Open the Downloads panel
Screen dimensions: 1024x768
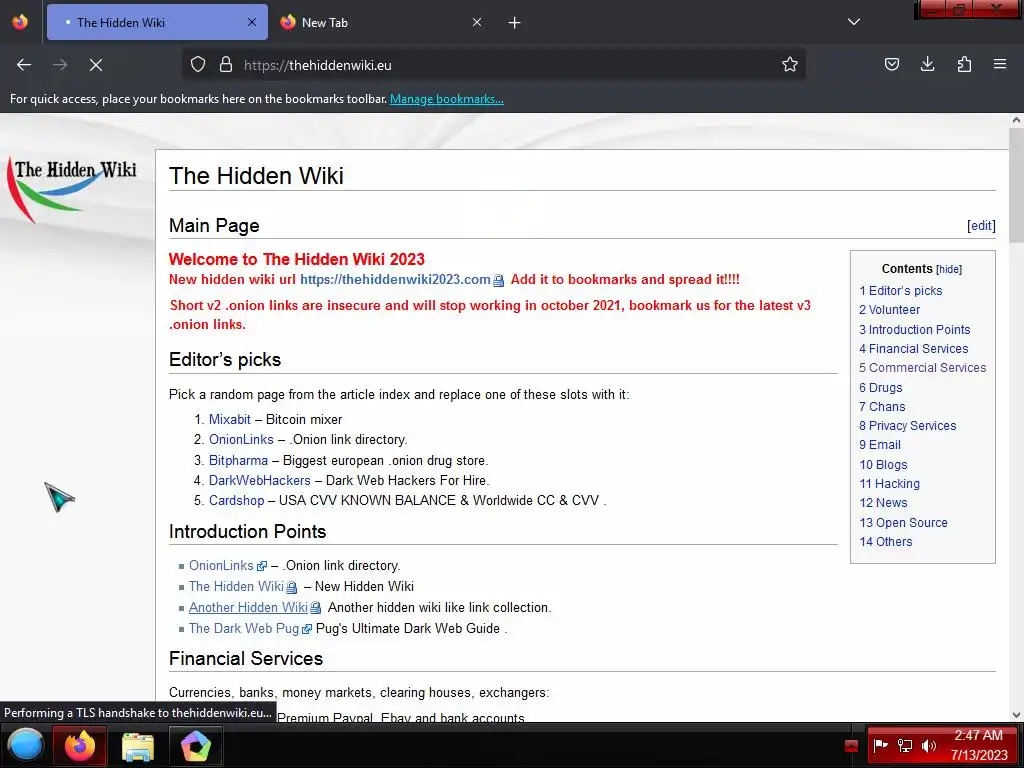[x=927, y=65]
